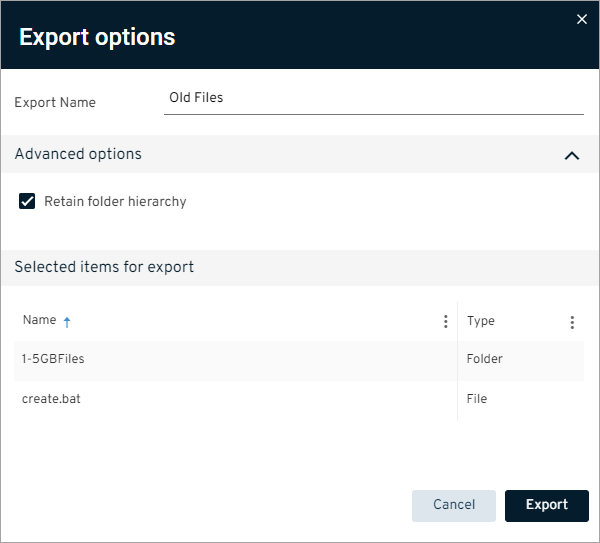Click the blue ascending sort arrow
The width and height of the screenshot is (600, 543).
click(67, 322)
